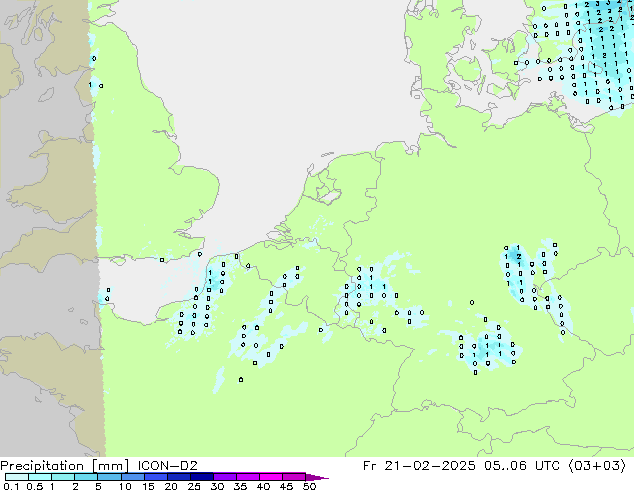Select the 30–35 mm purple swatch
Image resolution: width=634 pixels, height=490 pixels.
(x=224, y=477)
